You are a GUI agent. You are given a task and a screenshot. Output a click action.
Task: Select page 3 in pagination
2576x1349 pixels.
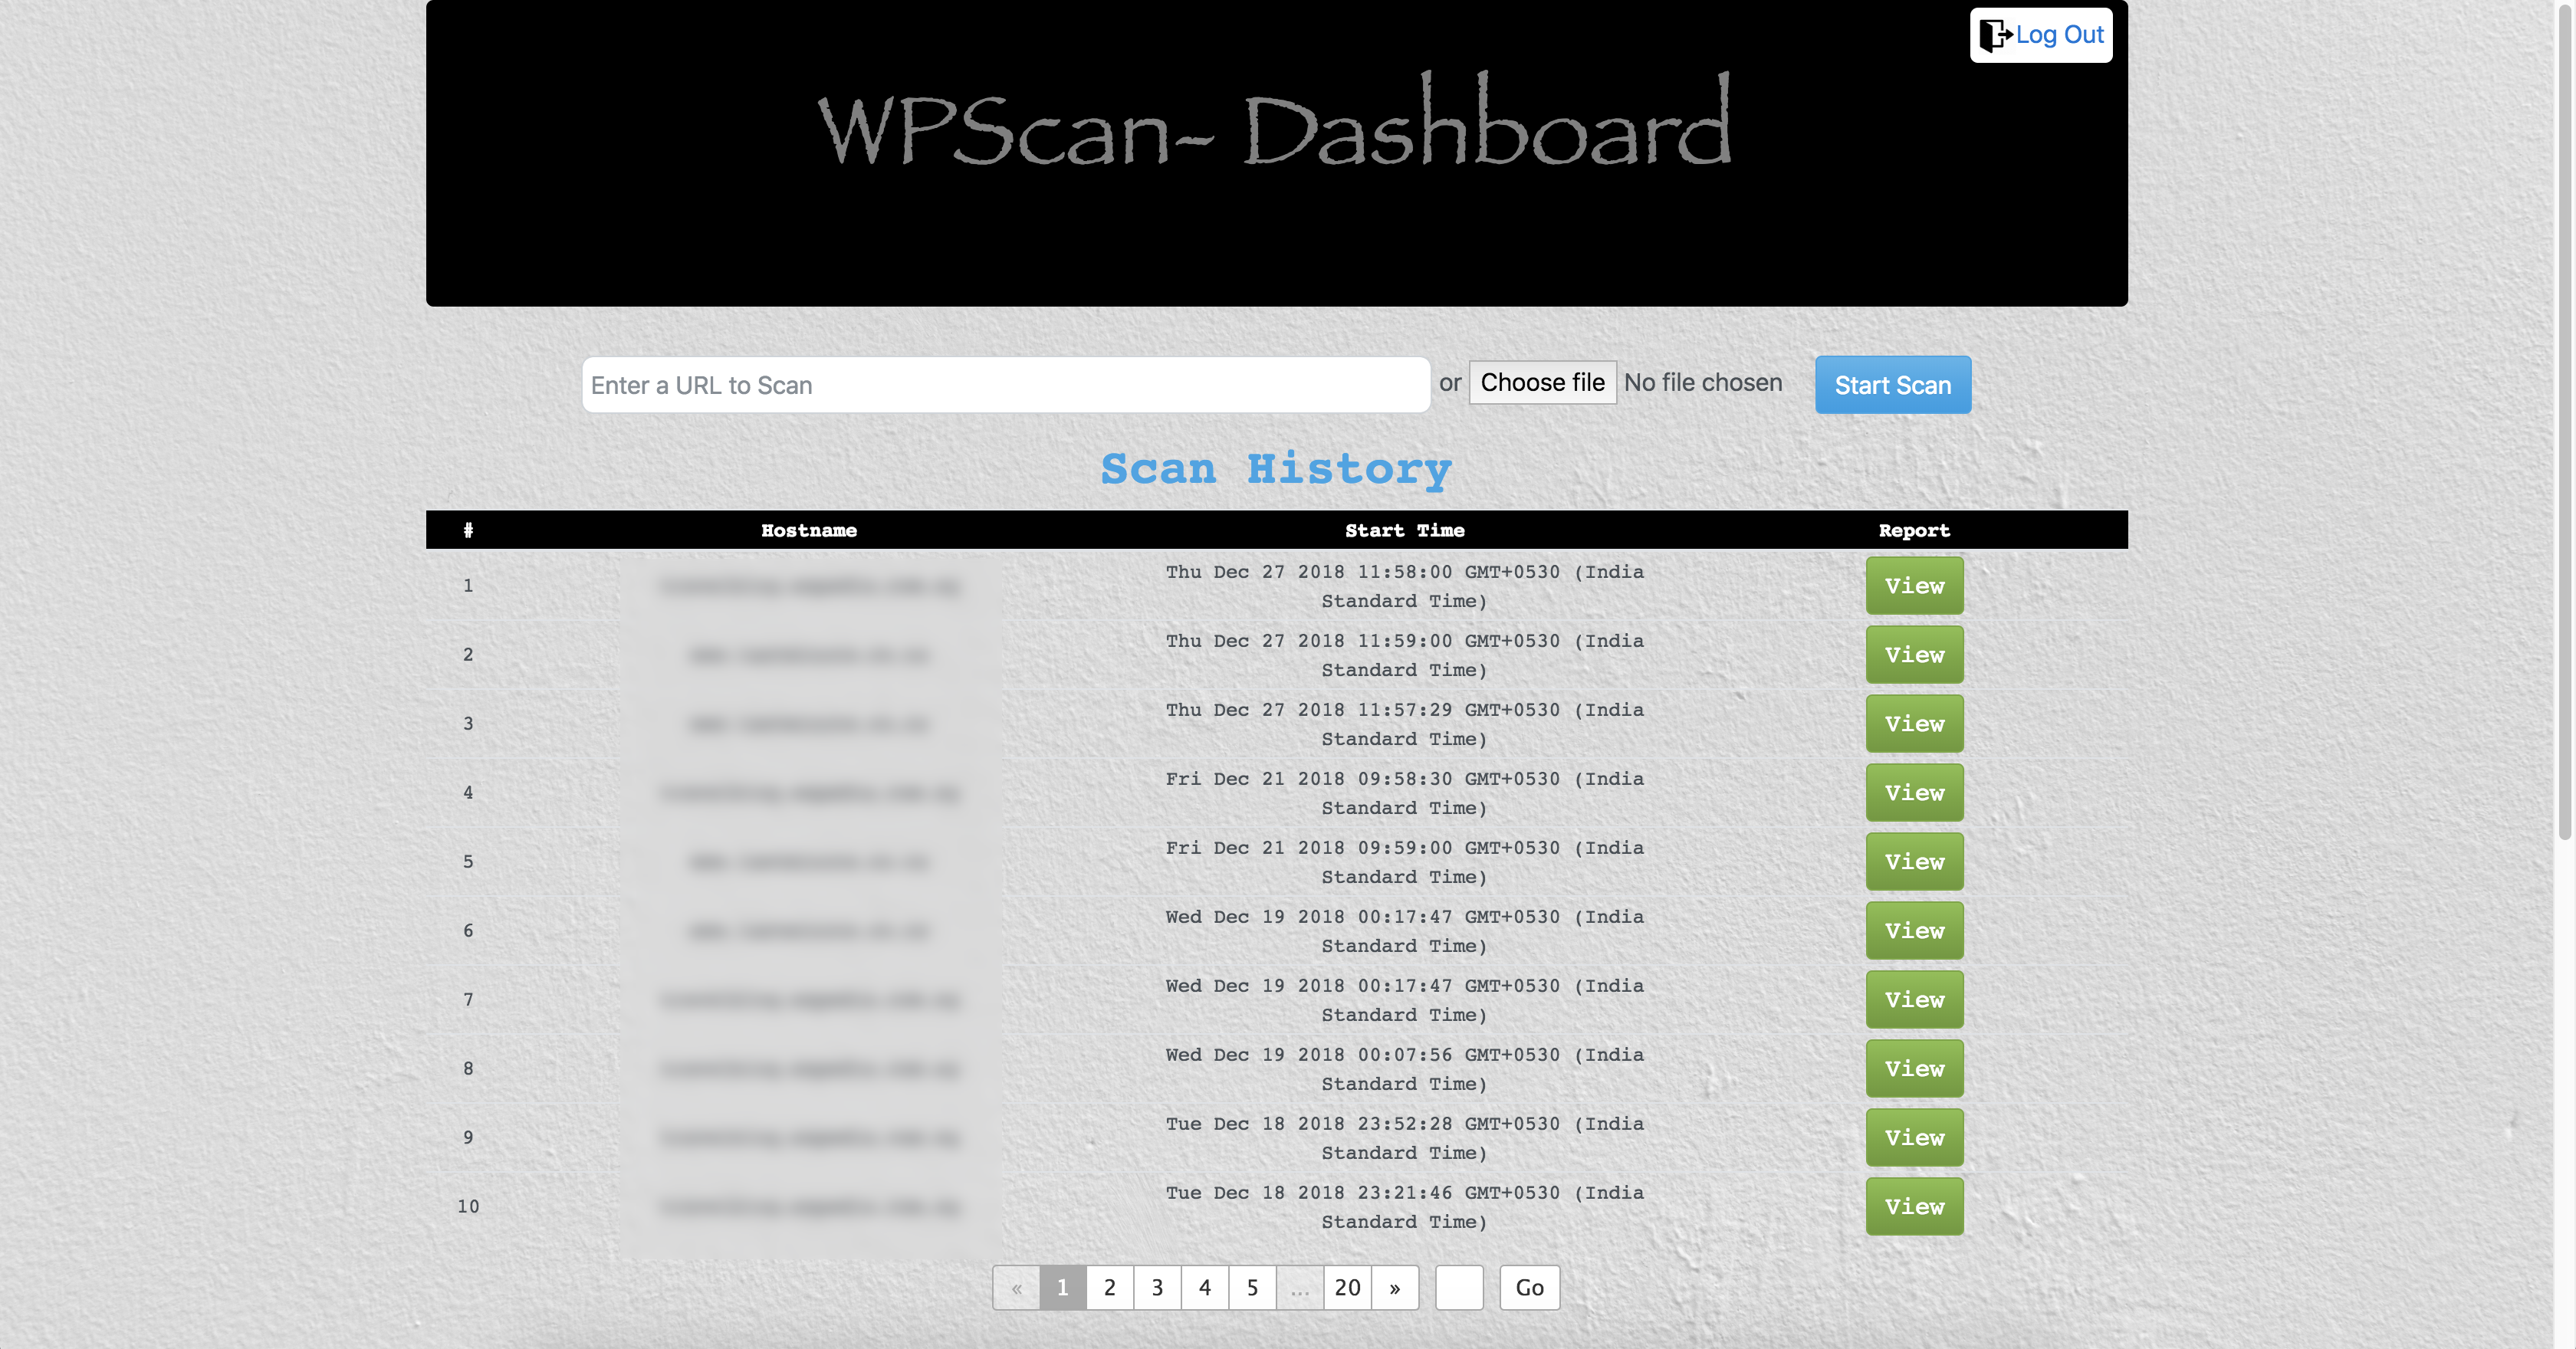pos(1155,1286)
